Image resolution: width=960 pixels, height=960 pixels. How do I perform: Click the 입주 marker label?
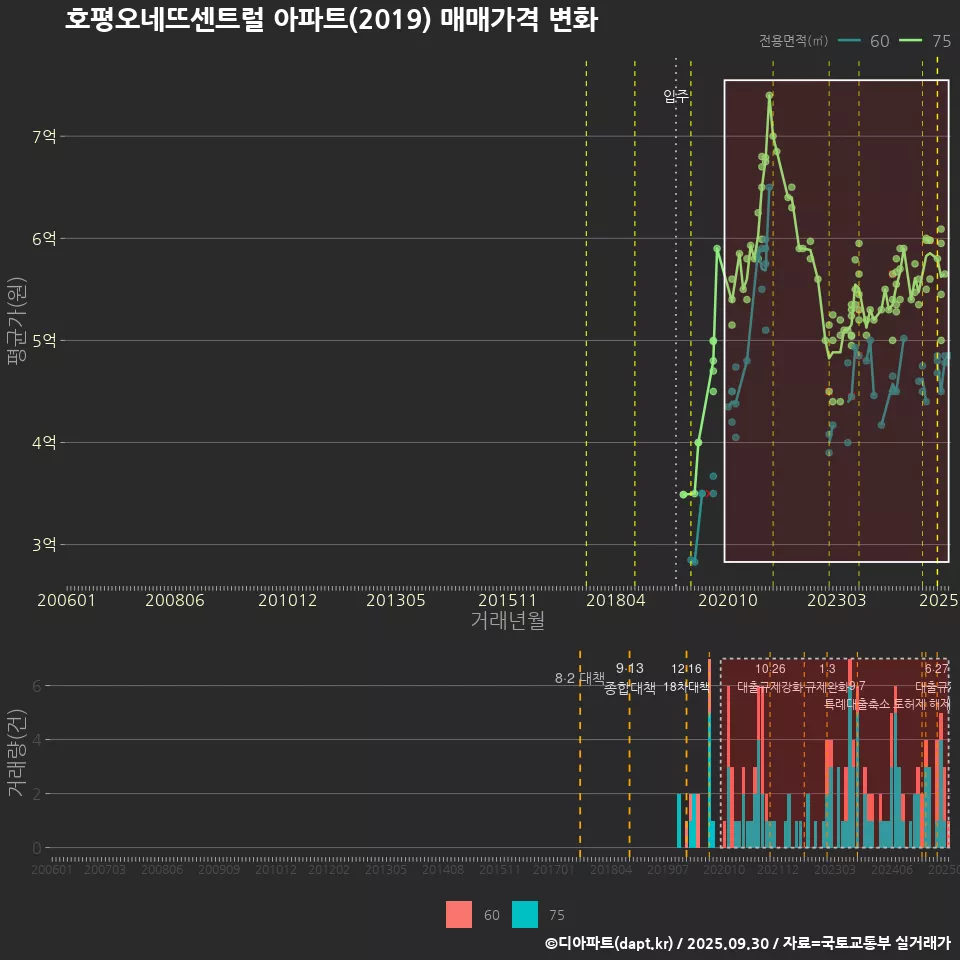676,97
